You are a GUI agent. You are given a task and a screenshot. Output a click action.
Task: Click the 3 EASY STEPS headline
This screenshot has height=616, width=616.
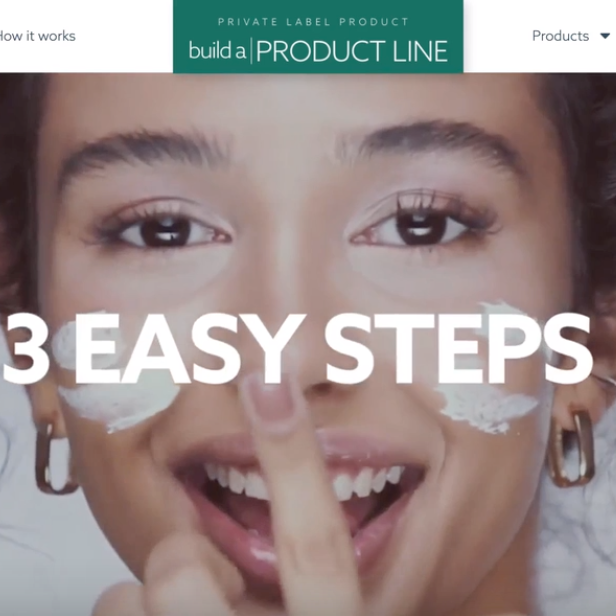coord(297,349)
